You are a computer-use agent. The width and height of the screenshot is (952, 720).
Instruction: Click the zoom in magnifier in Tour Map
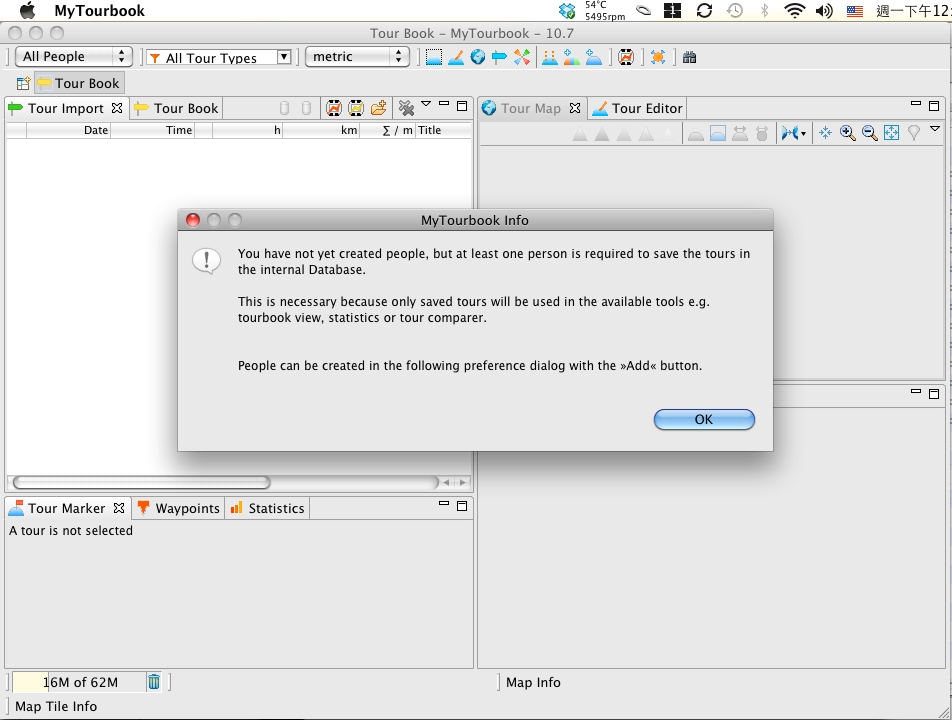click(x=848, y=132)
